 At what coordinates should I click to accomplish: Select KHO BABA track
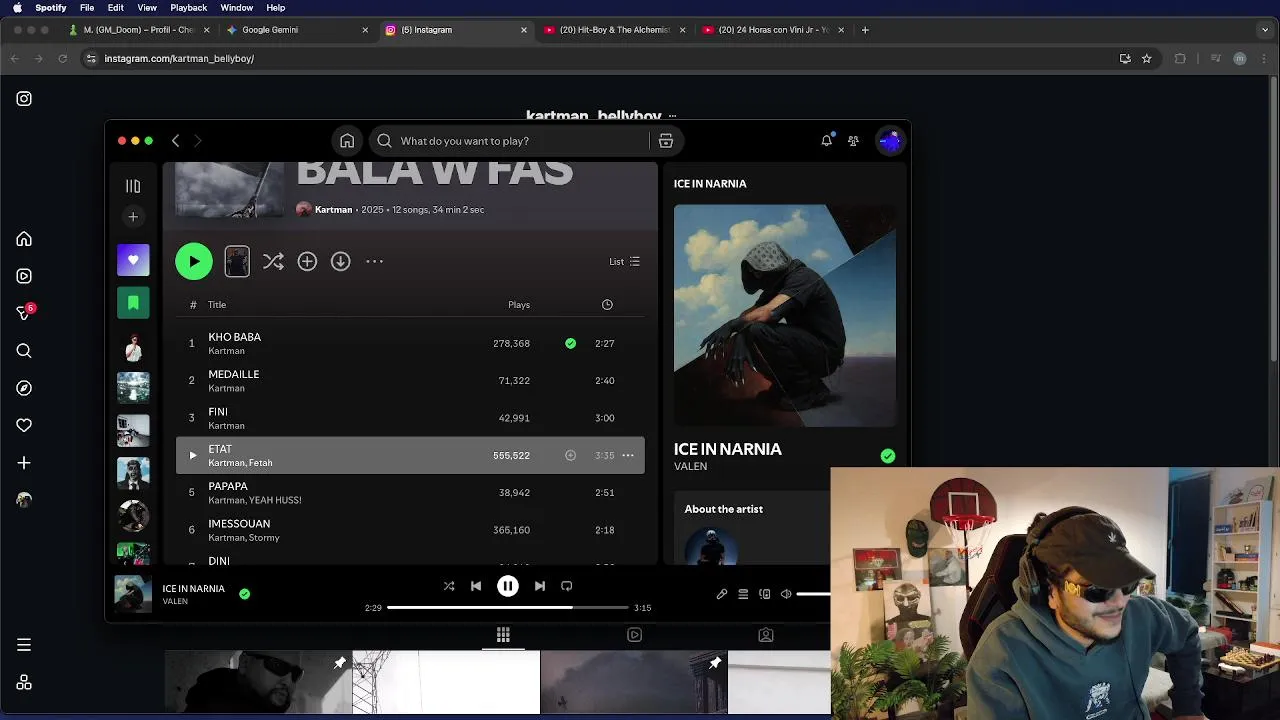(410, 343)
